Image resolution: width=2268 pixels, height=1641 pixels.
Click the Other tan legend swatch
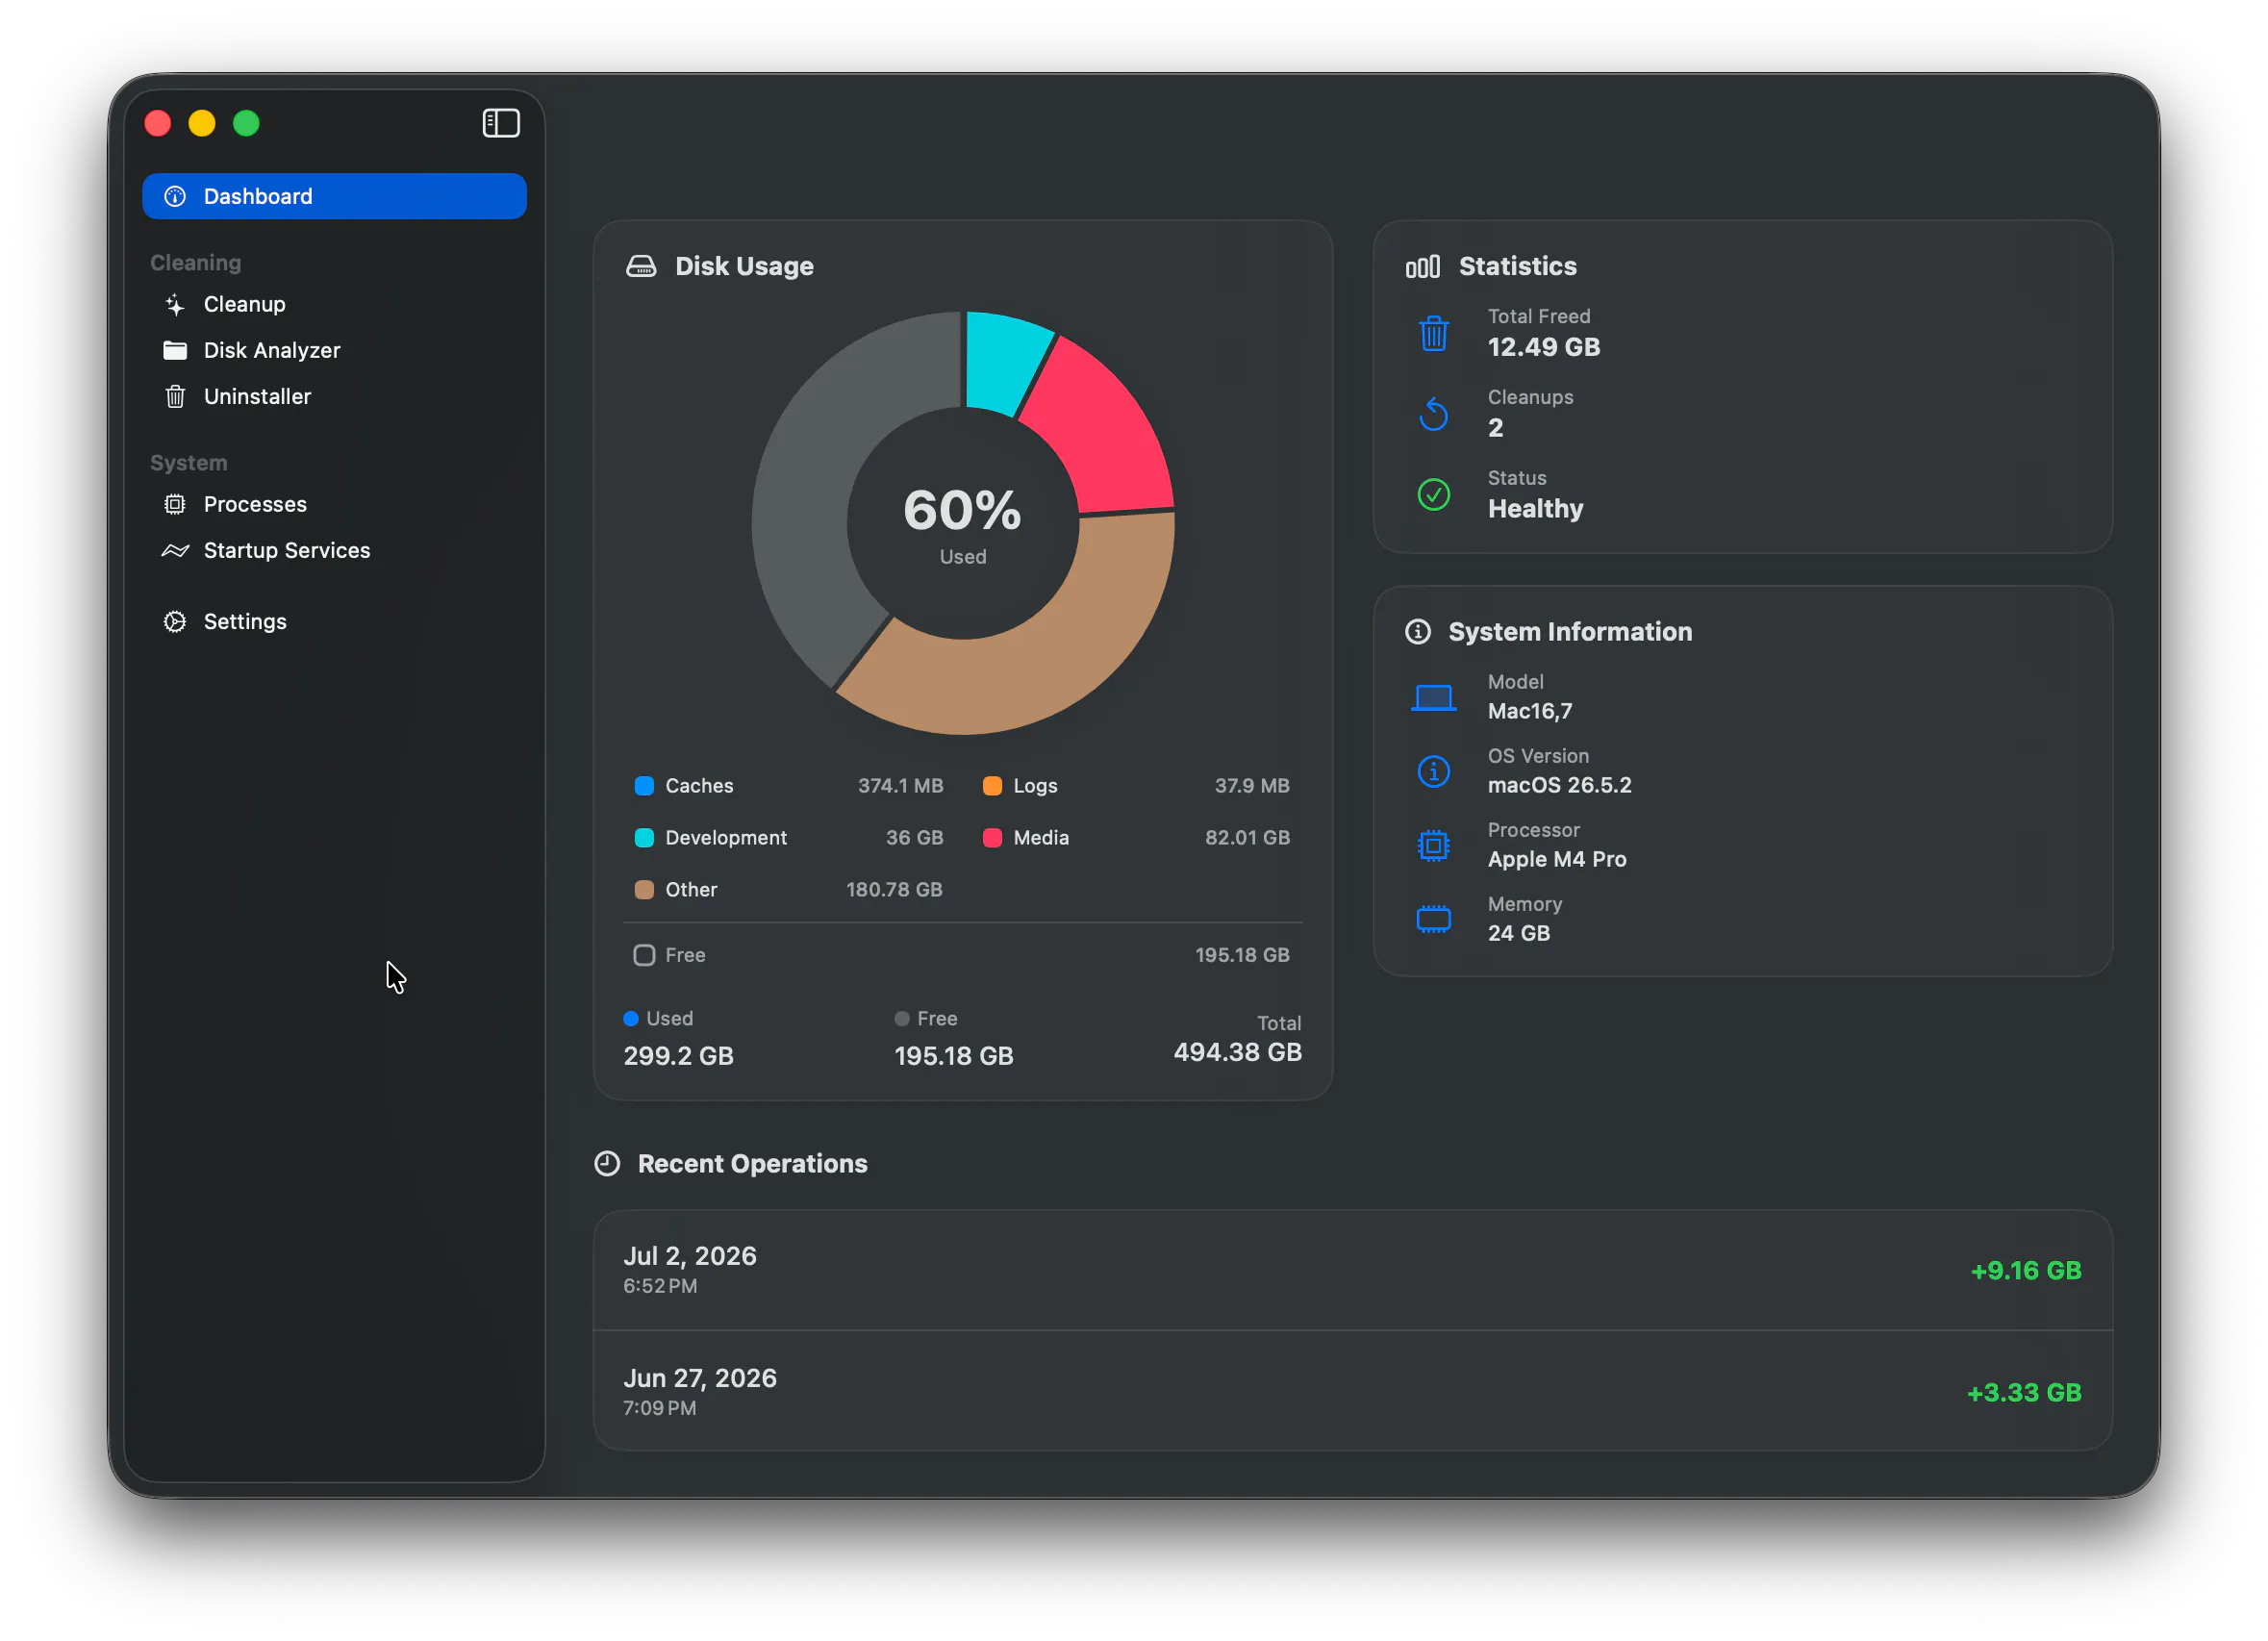pyautogui.click(x=644, y=889)
